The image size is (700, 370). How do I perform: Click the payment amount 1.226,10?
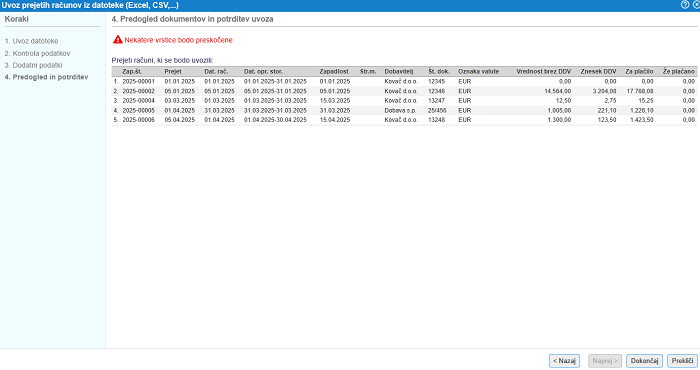pos(642,110)
